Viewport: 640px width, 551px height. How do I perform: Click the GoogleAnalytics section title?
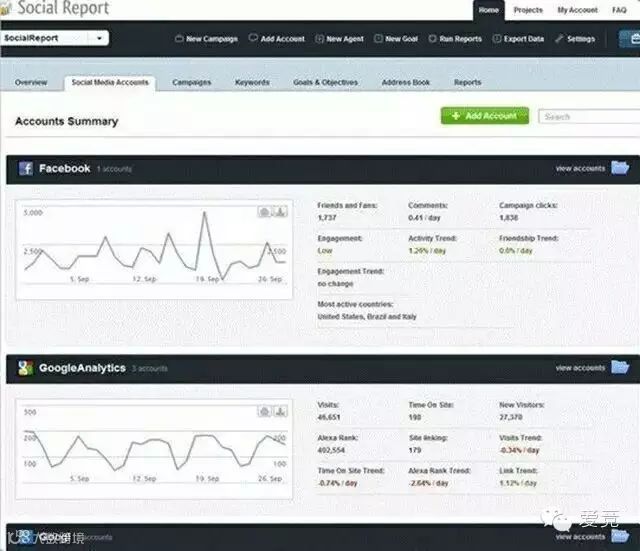(x=82, y=368)
